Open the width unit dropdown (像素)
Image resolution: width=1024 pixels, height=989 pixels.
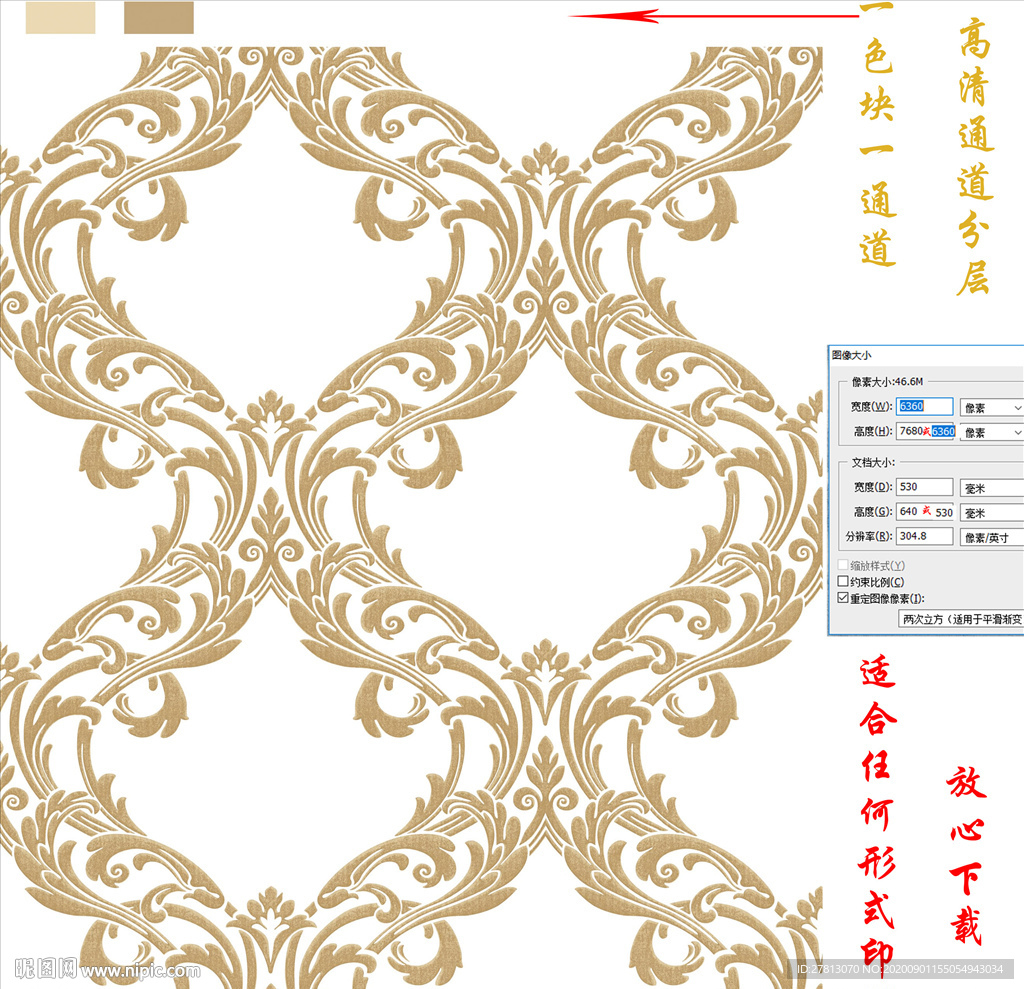[991, 408]
